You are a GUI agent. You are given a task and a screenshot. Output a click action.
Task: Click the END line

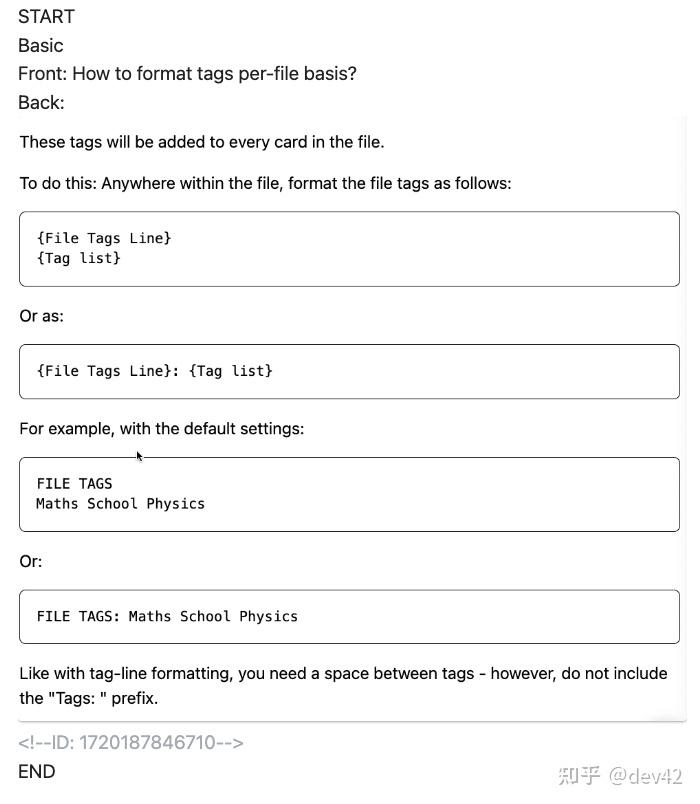coord(37,772)
